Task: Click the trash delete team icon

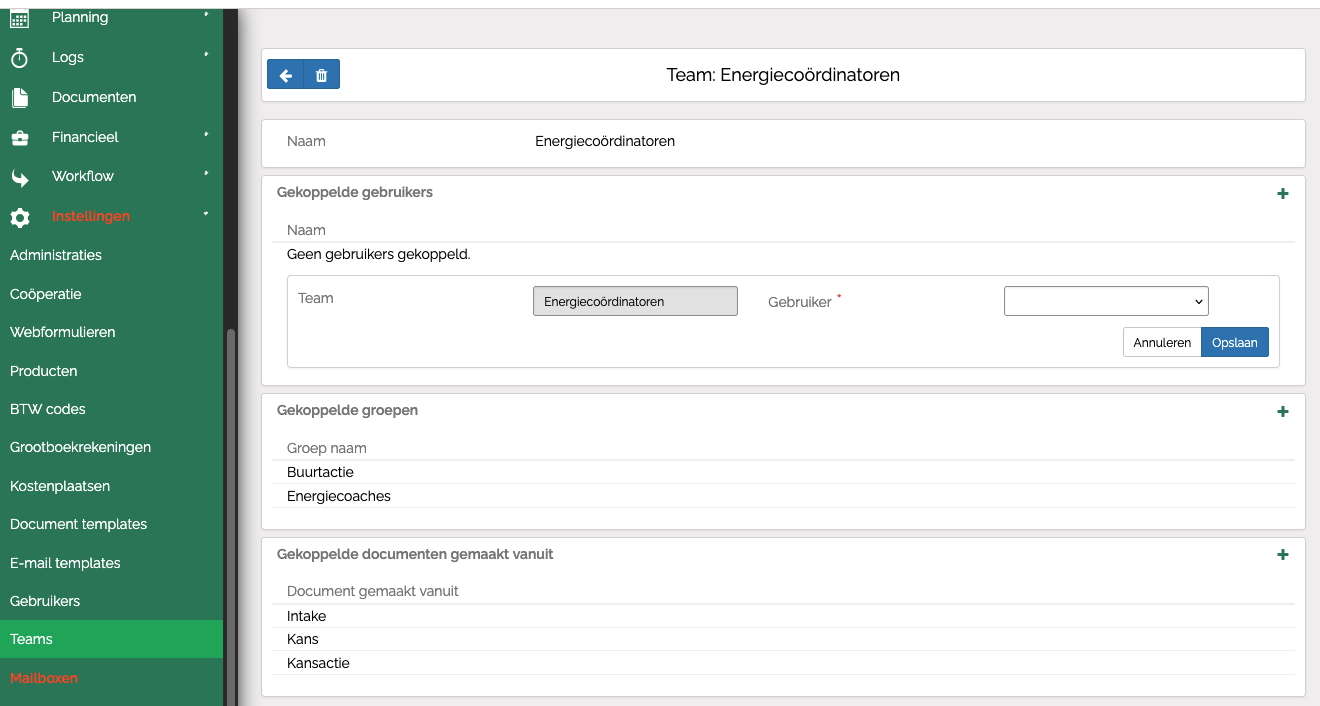Action: click(321, 75)
